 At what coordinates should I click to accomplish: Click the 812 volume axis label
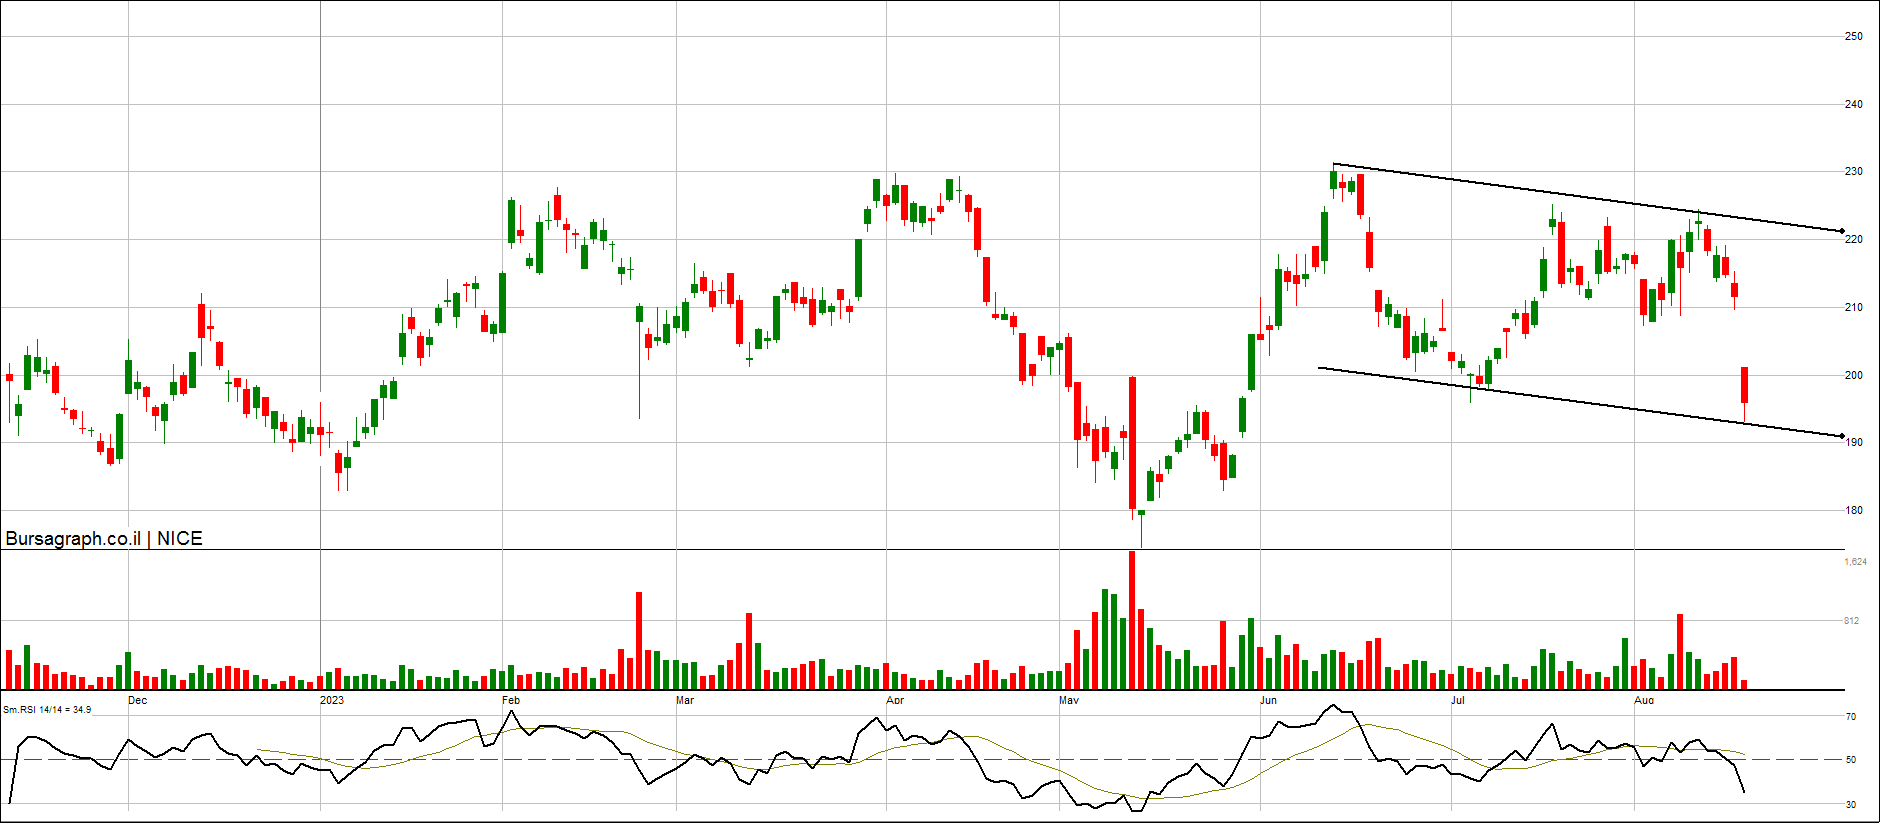point(1851,621)
